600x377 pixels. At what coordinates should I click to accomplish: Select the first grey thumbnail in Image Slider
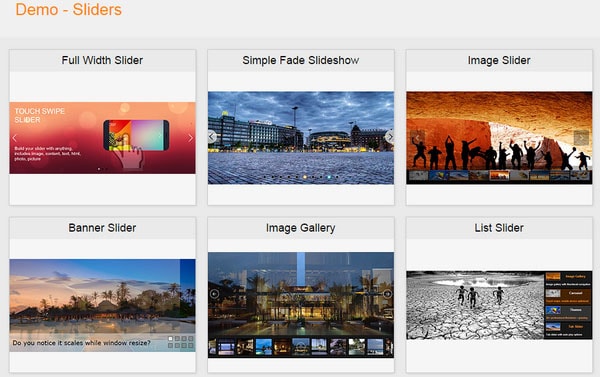[x=418, y=175]
